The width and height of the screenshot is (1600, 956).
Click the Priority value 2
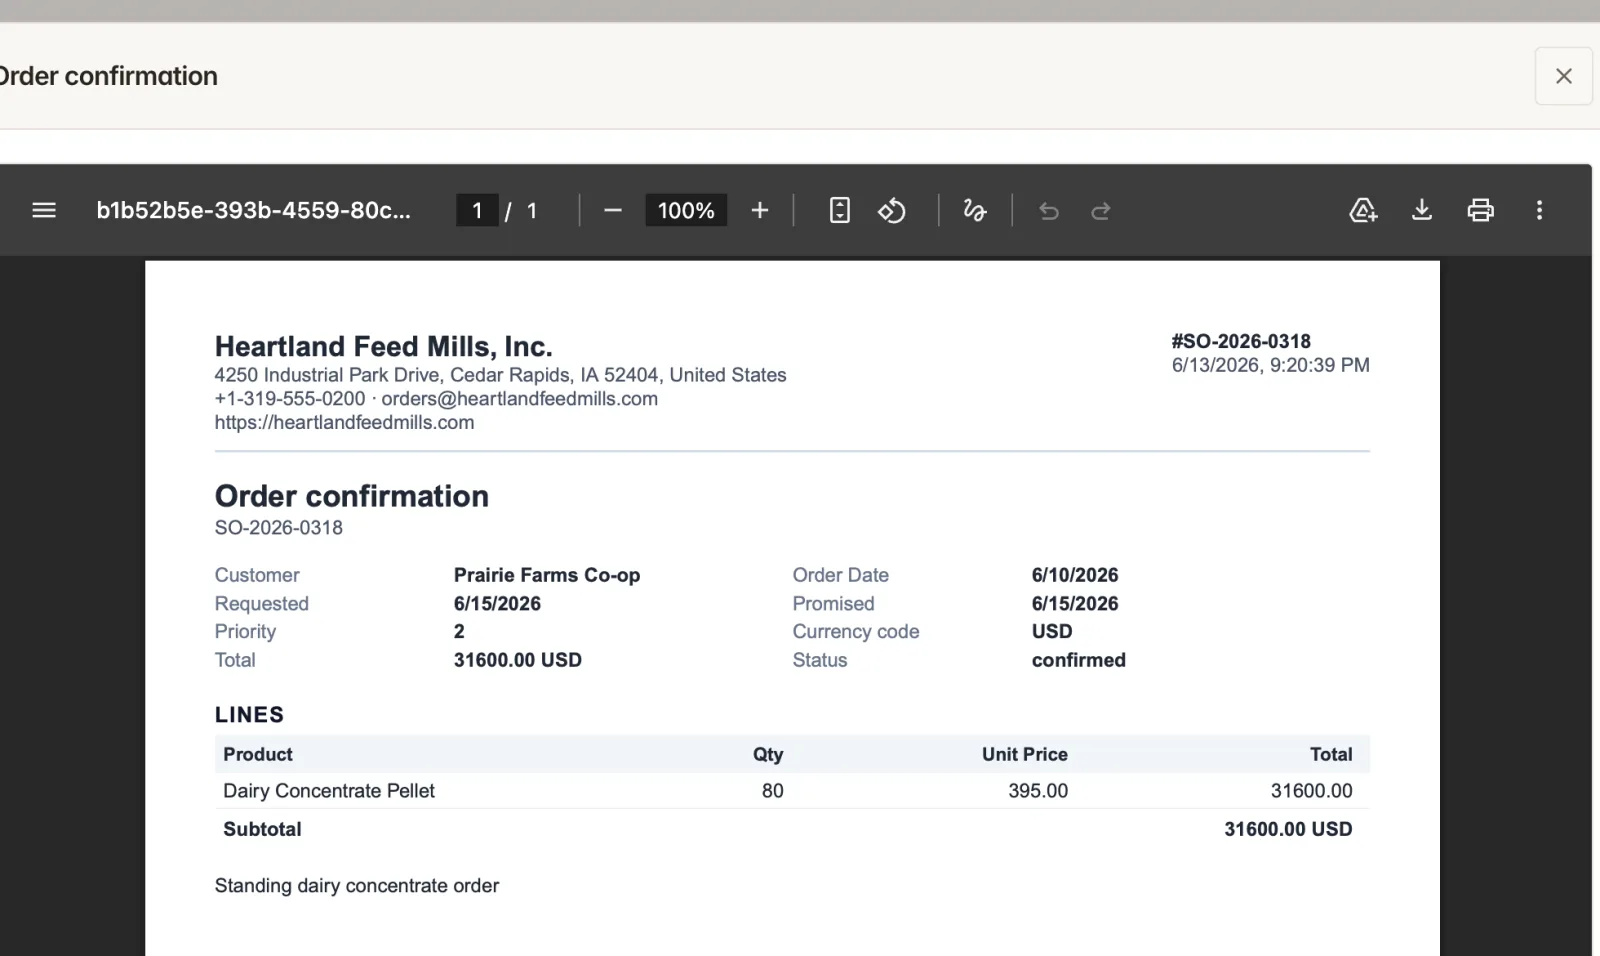[x=459, y=631]
